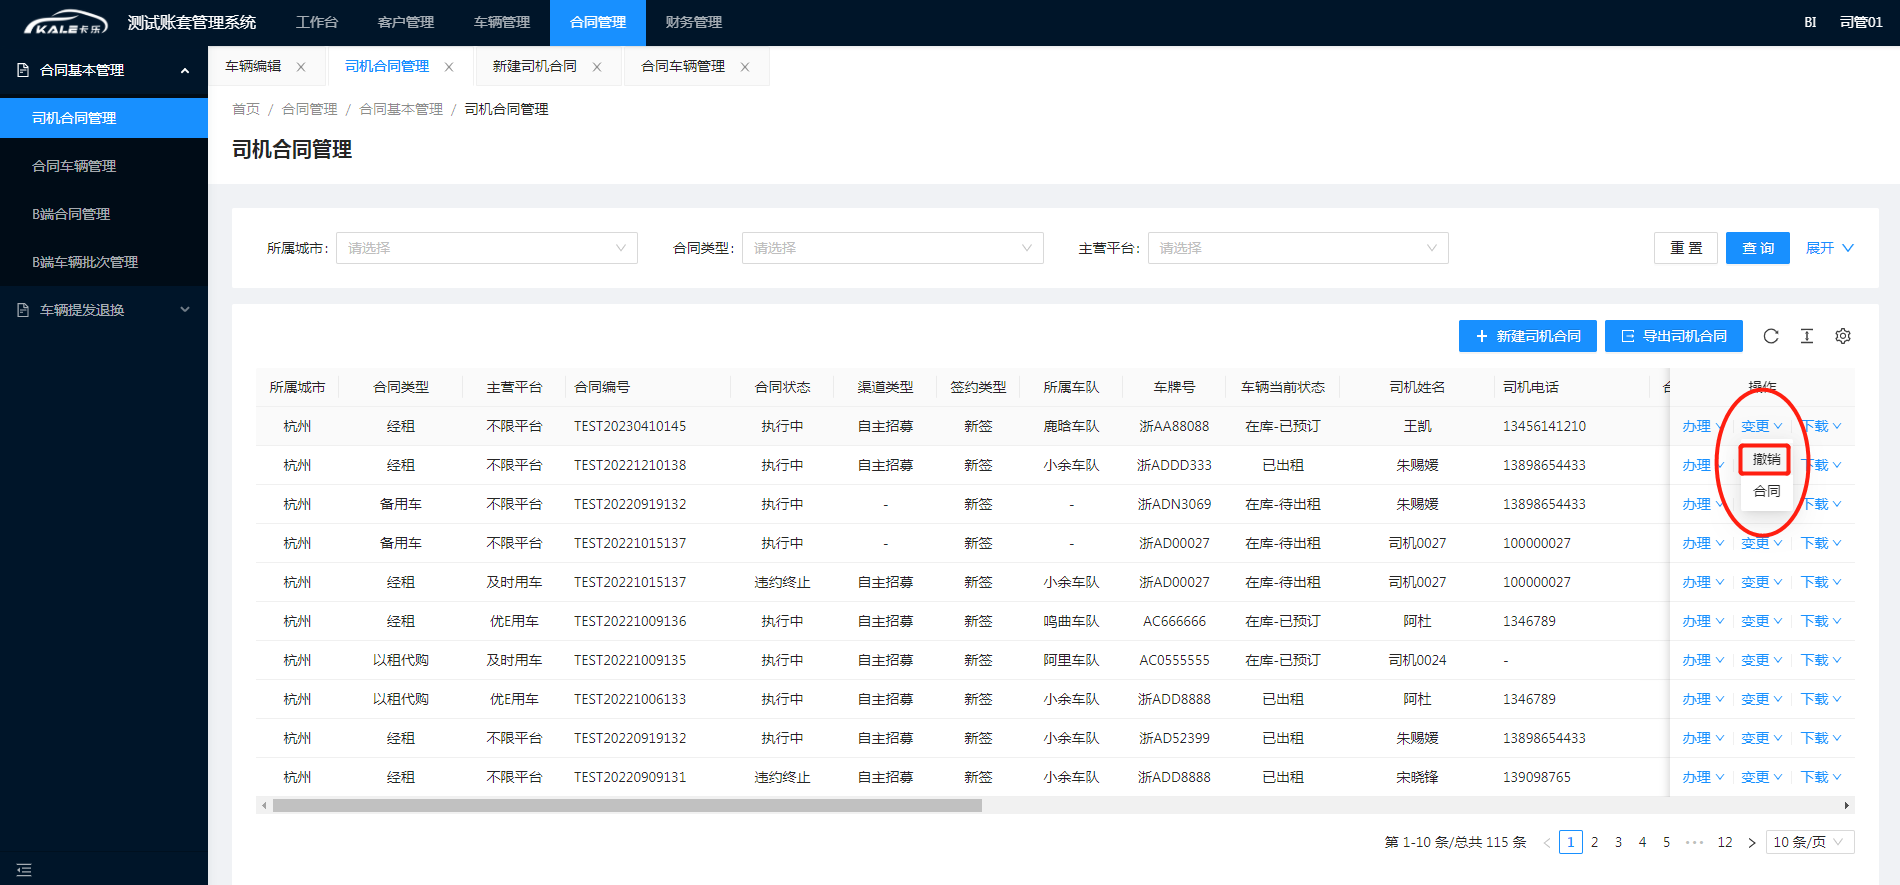Image resolution: width=1900 pixels, height=885 pixels.
Task: Click scrollbar left arrow
Action: 263,805
